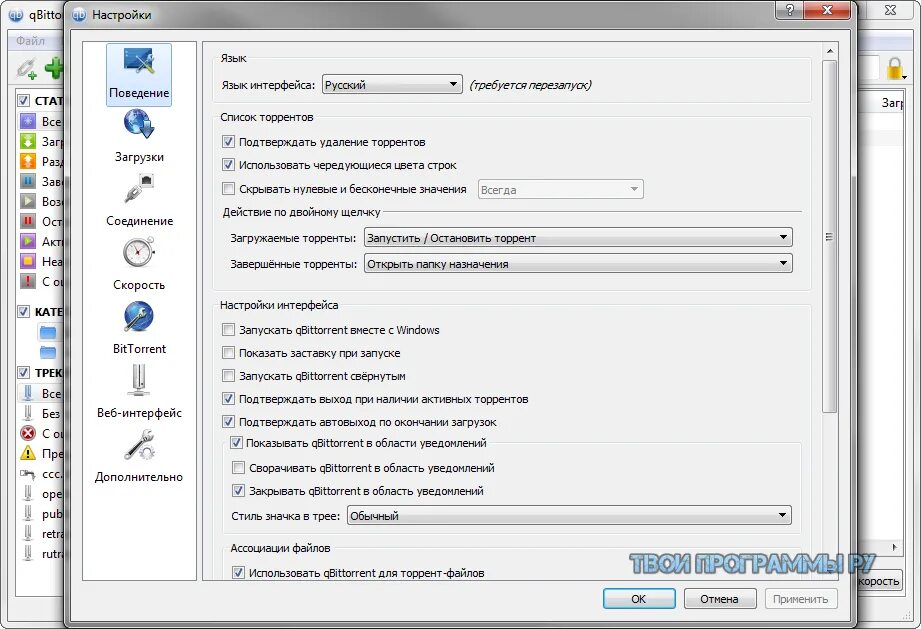This screenshot has width=921, height=629.
Task: Select the inactive status filter icon in main window
Action: [28, 261]
